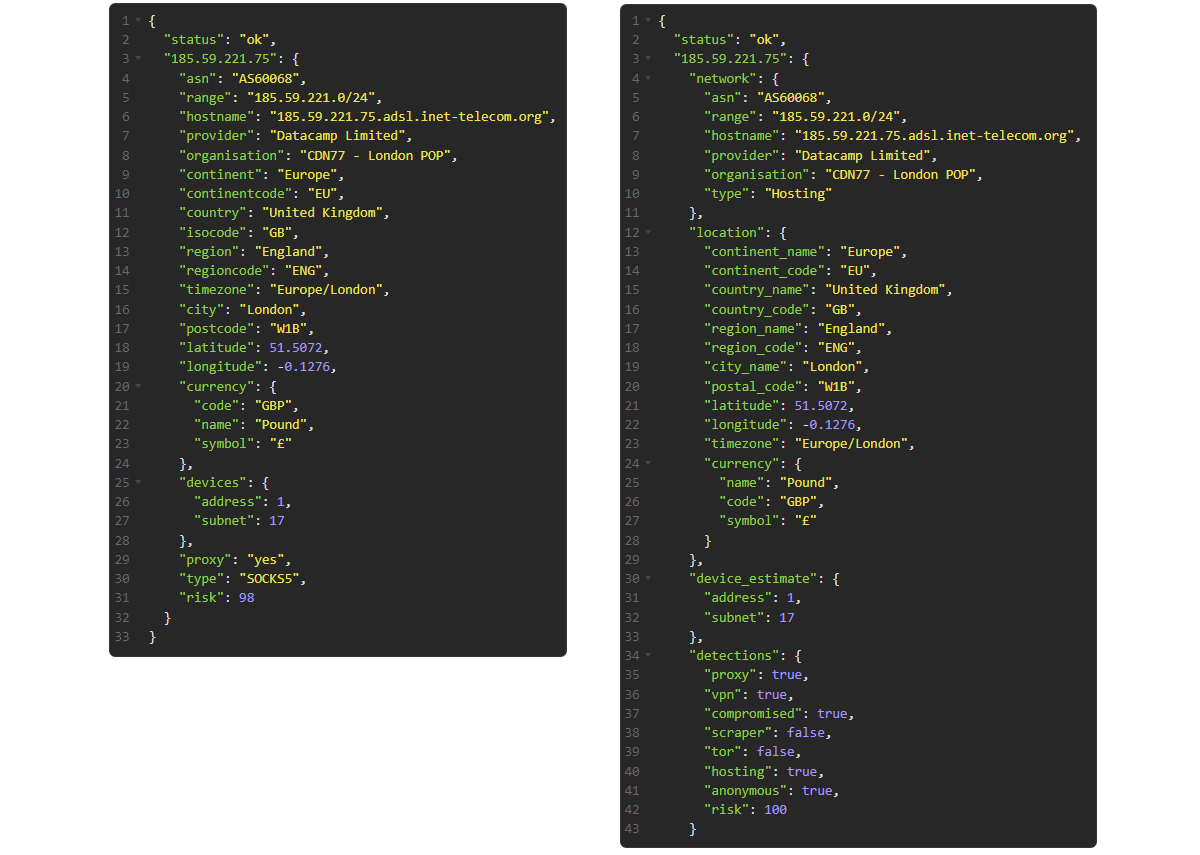This screenshot has width=1200, height=855.
Task: Click the "vpn" key
Action: click(x=725, y=694)
